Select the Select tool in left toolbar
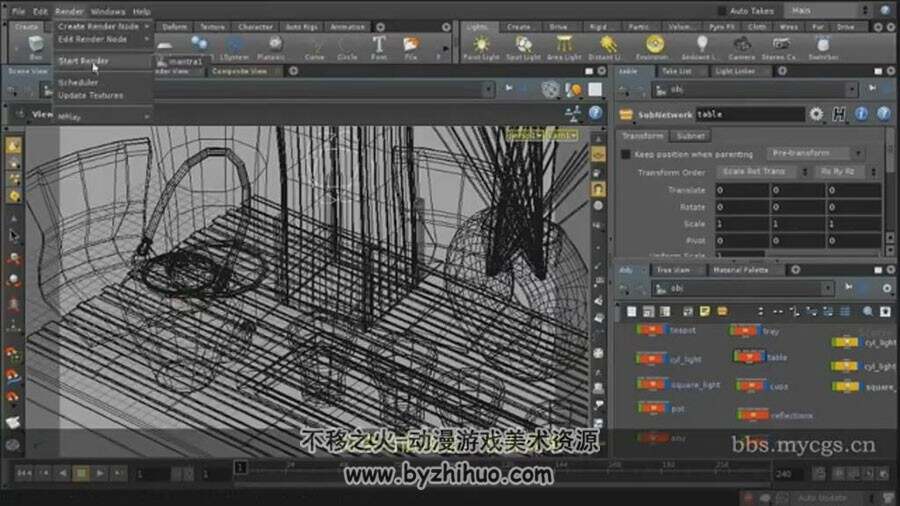900x506 pixels. point(13,236)
